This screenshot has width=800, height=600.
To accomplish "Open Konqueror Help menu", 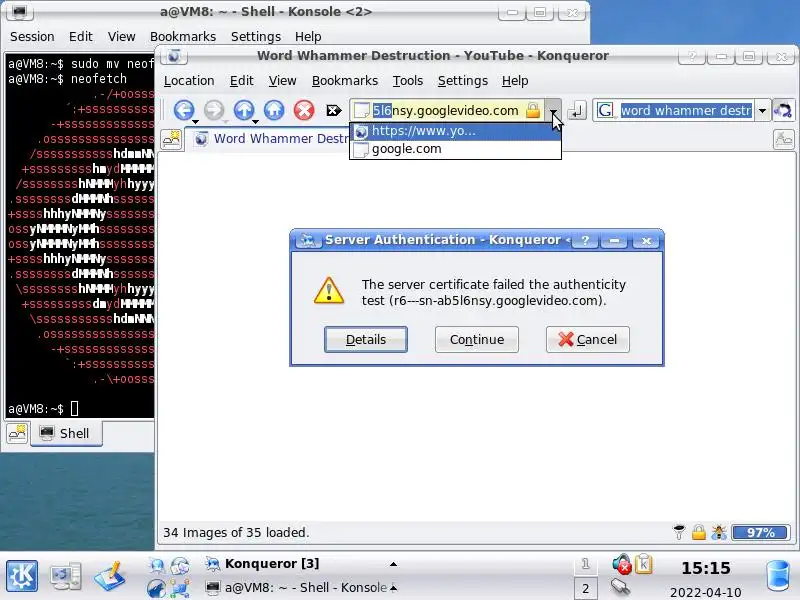I will [515, 81].
